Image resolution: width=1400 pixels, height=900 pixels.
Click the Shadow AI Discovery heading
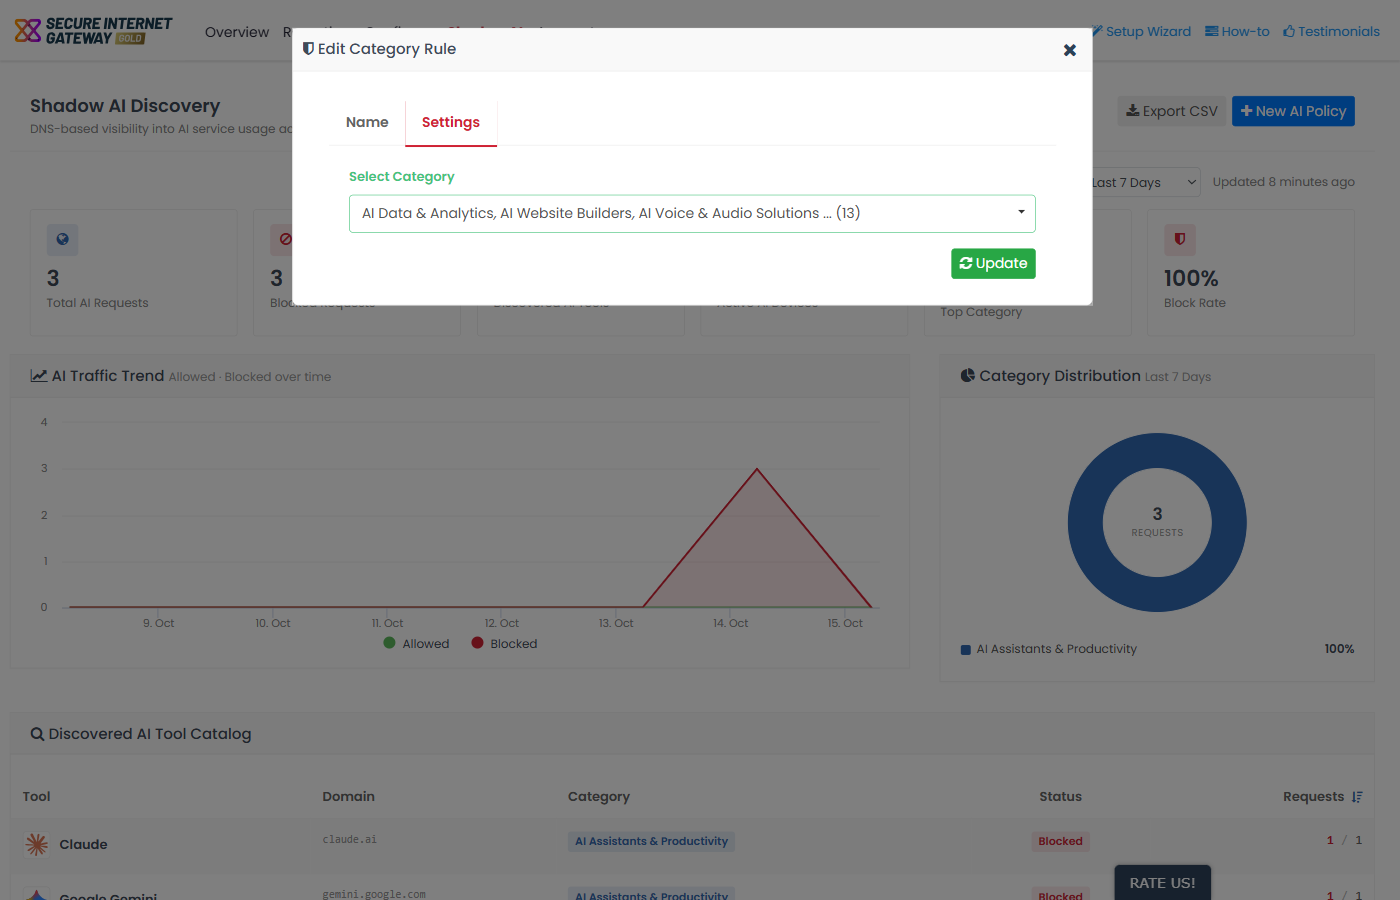[125, 106]
